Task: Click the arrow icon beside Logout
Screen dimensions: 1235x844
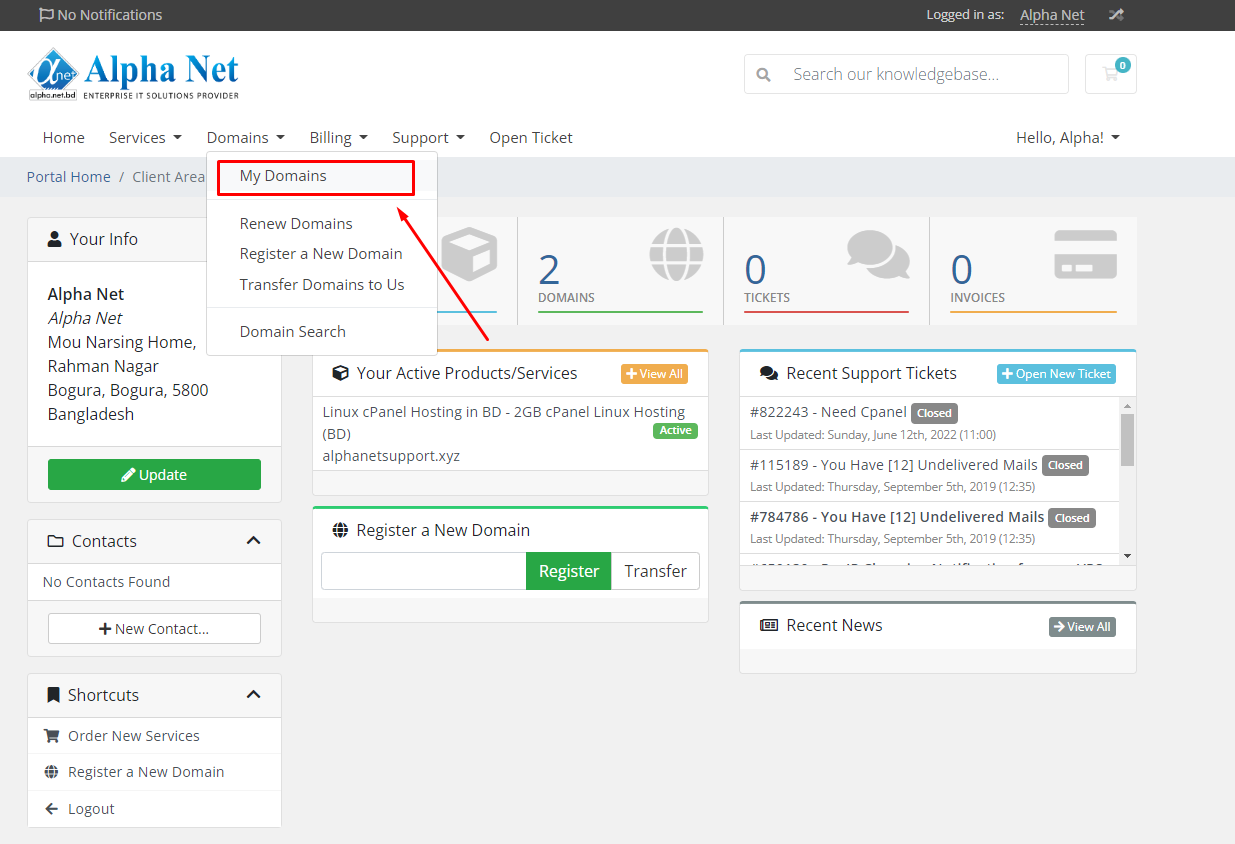Action: pos(51,809)
